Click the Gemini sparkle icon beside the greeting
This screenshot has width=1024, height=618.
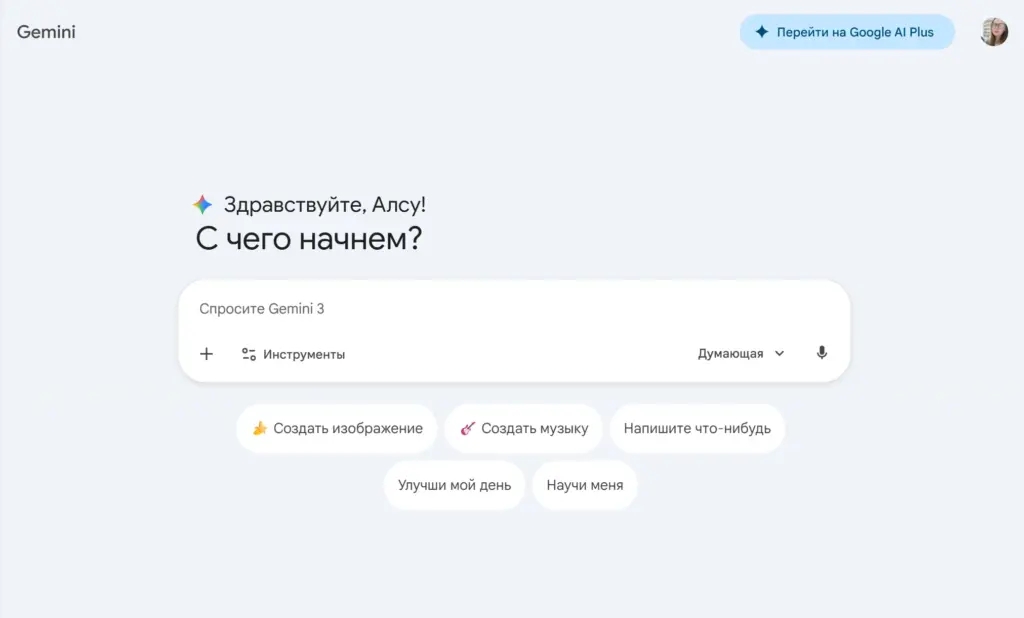201,203
